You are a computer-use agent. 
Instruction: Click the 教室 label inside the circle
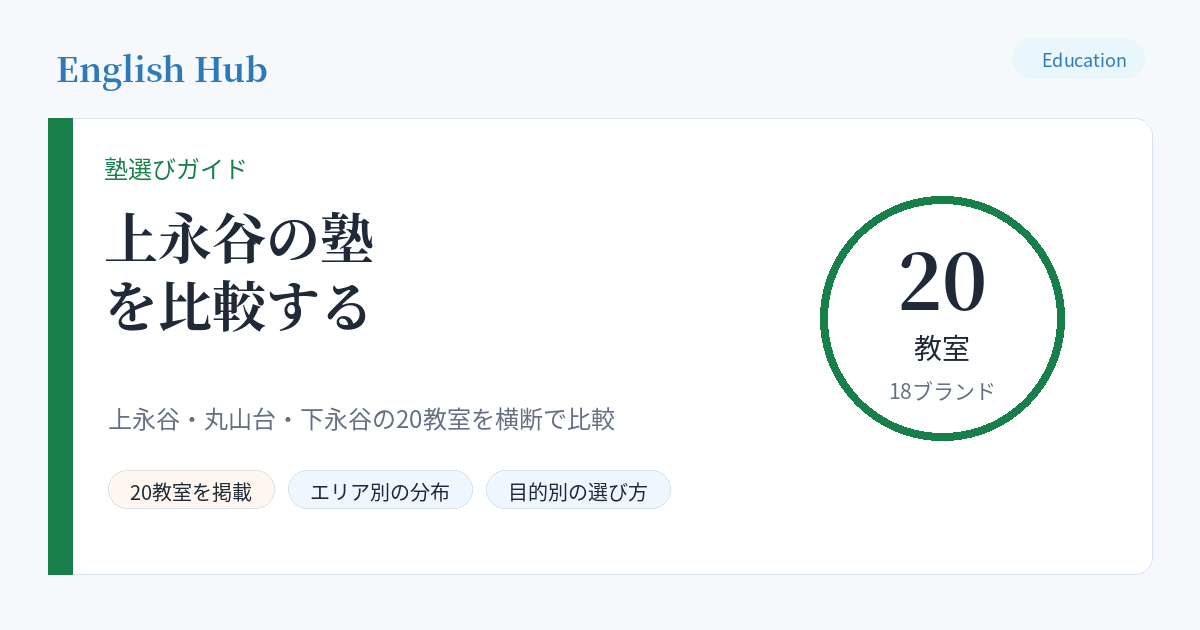pyautogui.click(x=942, y=349)
